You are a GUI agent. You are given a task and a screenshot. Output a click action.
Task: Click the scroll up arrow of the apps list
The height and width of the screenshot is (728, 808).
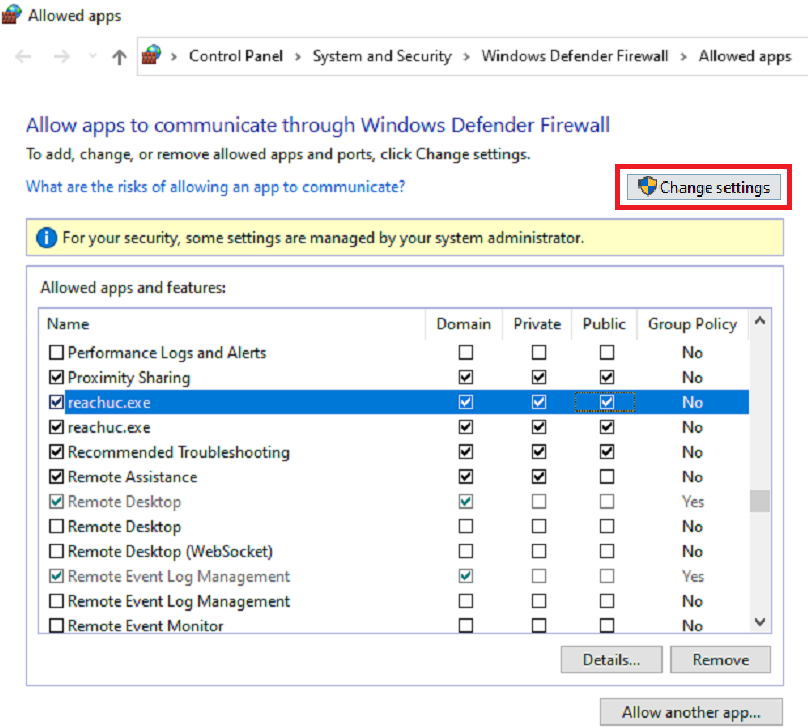click(760, 321)
